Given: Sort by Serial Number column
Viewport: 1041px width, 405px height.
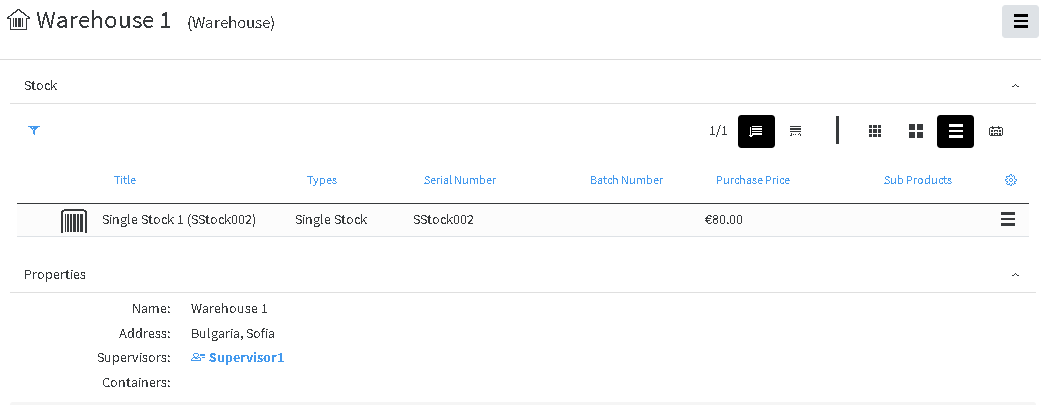Looking at the screenshot, I should click(459, 180).
